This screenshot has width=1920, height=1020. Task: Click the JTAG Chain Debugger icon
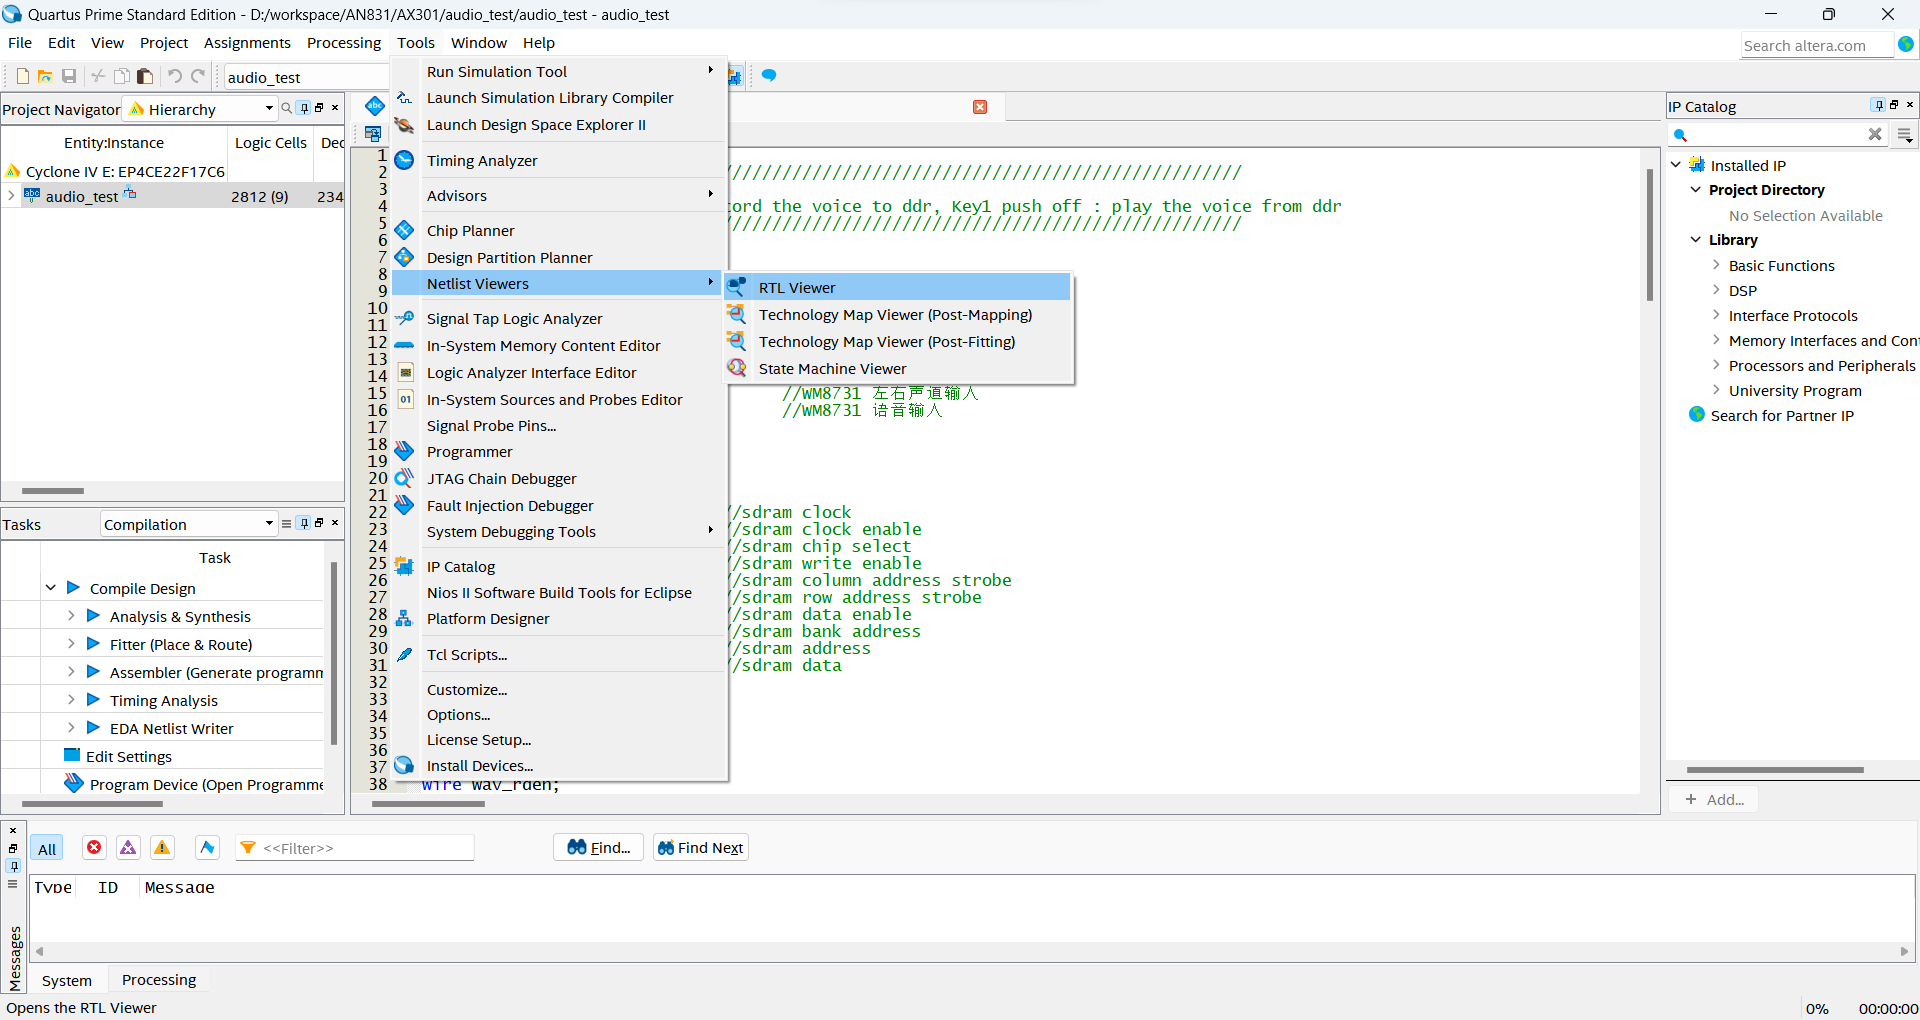pyautogui.click(x=404, y=478)
